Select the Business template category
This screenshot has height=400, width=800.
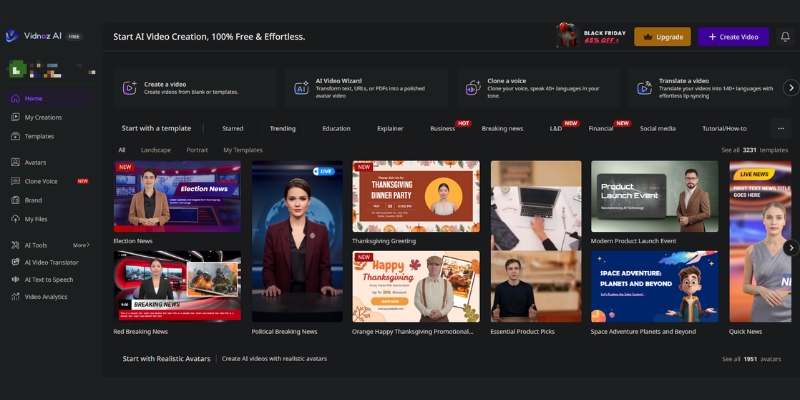[x=442, y=129]
